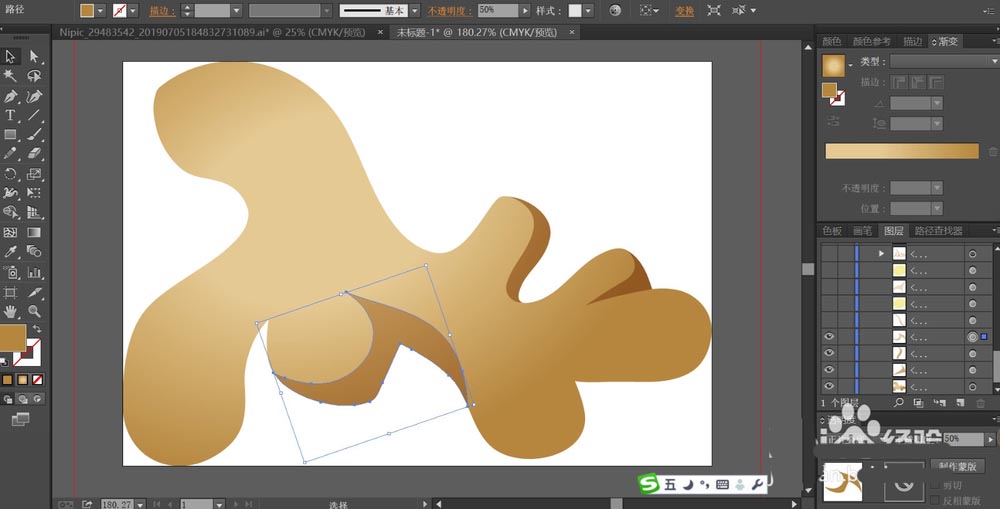Open the 样式 graphic style dropdown

click(588, 11)
